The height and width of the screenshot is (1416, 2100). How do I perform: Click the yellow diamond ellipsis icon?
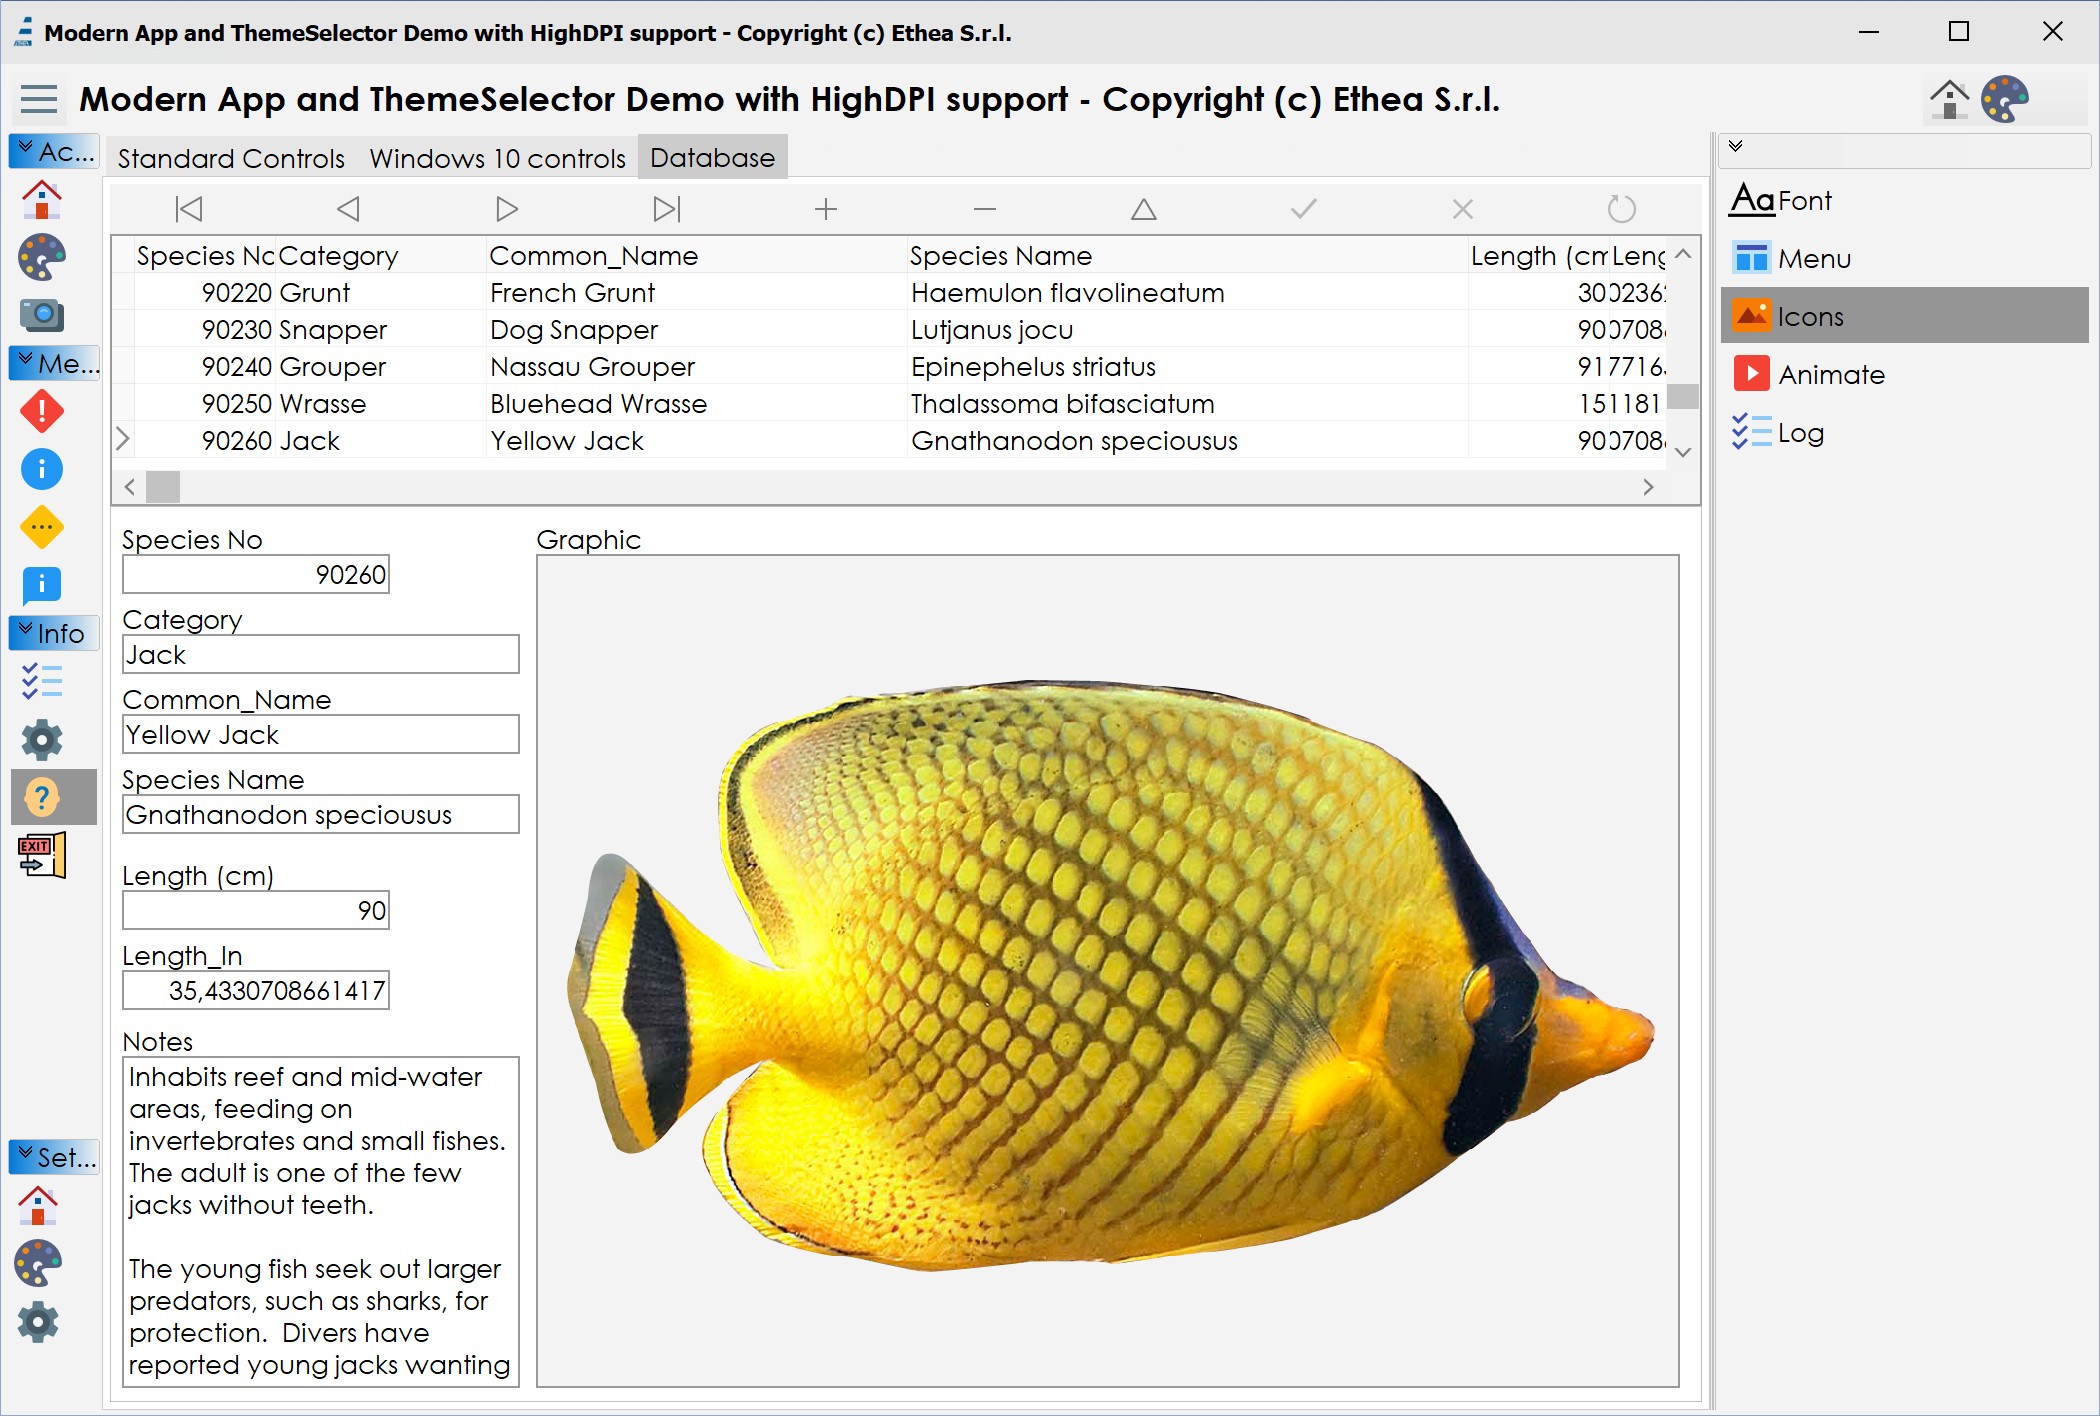coord(42,527)
